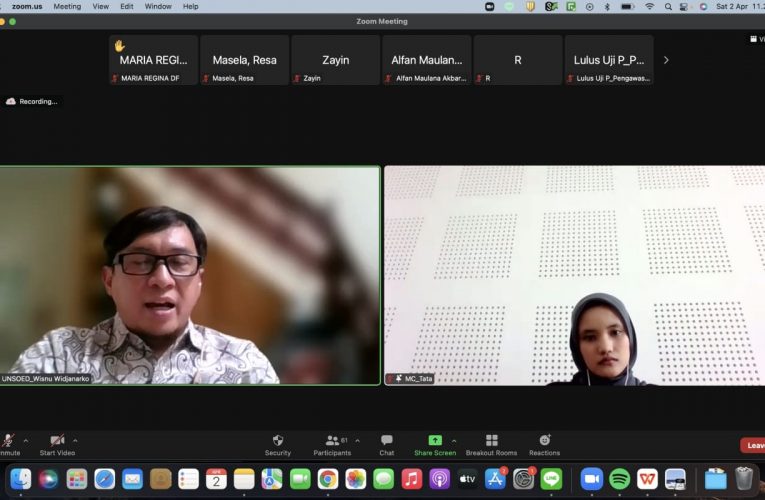Open Podcasts from the dock
The image size is (765, 500).
pyautogui.click(x=440, y=479)
